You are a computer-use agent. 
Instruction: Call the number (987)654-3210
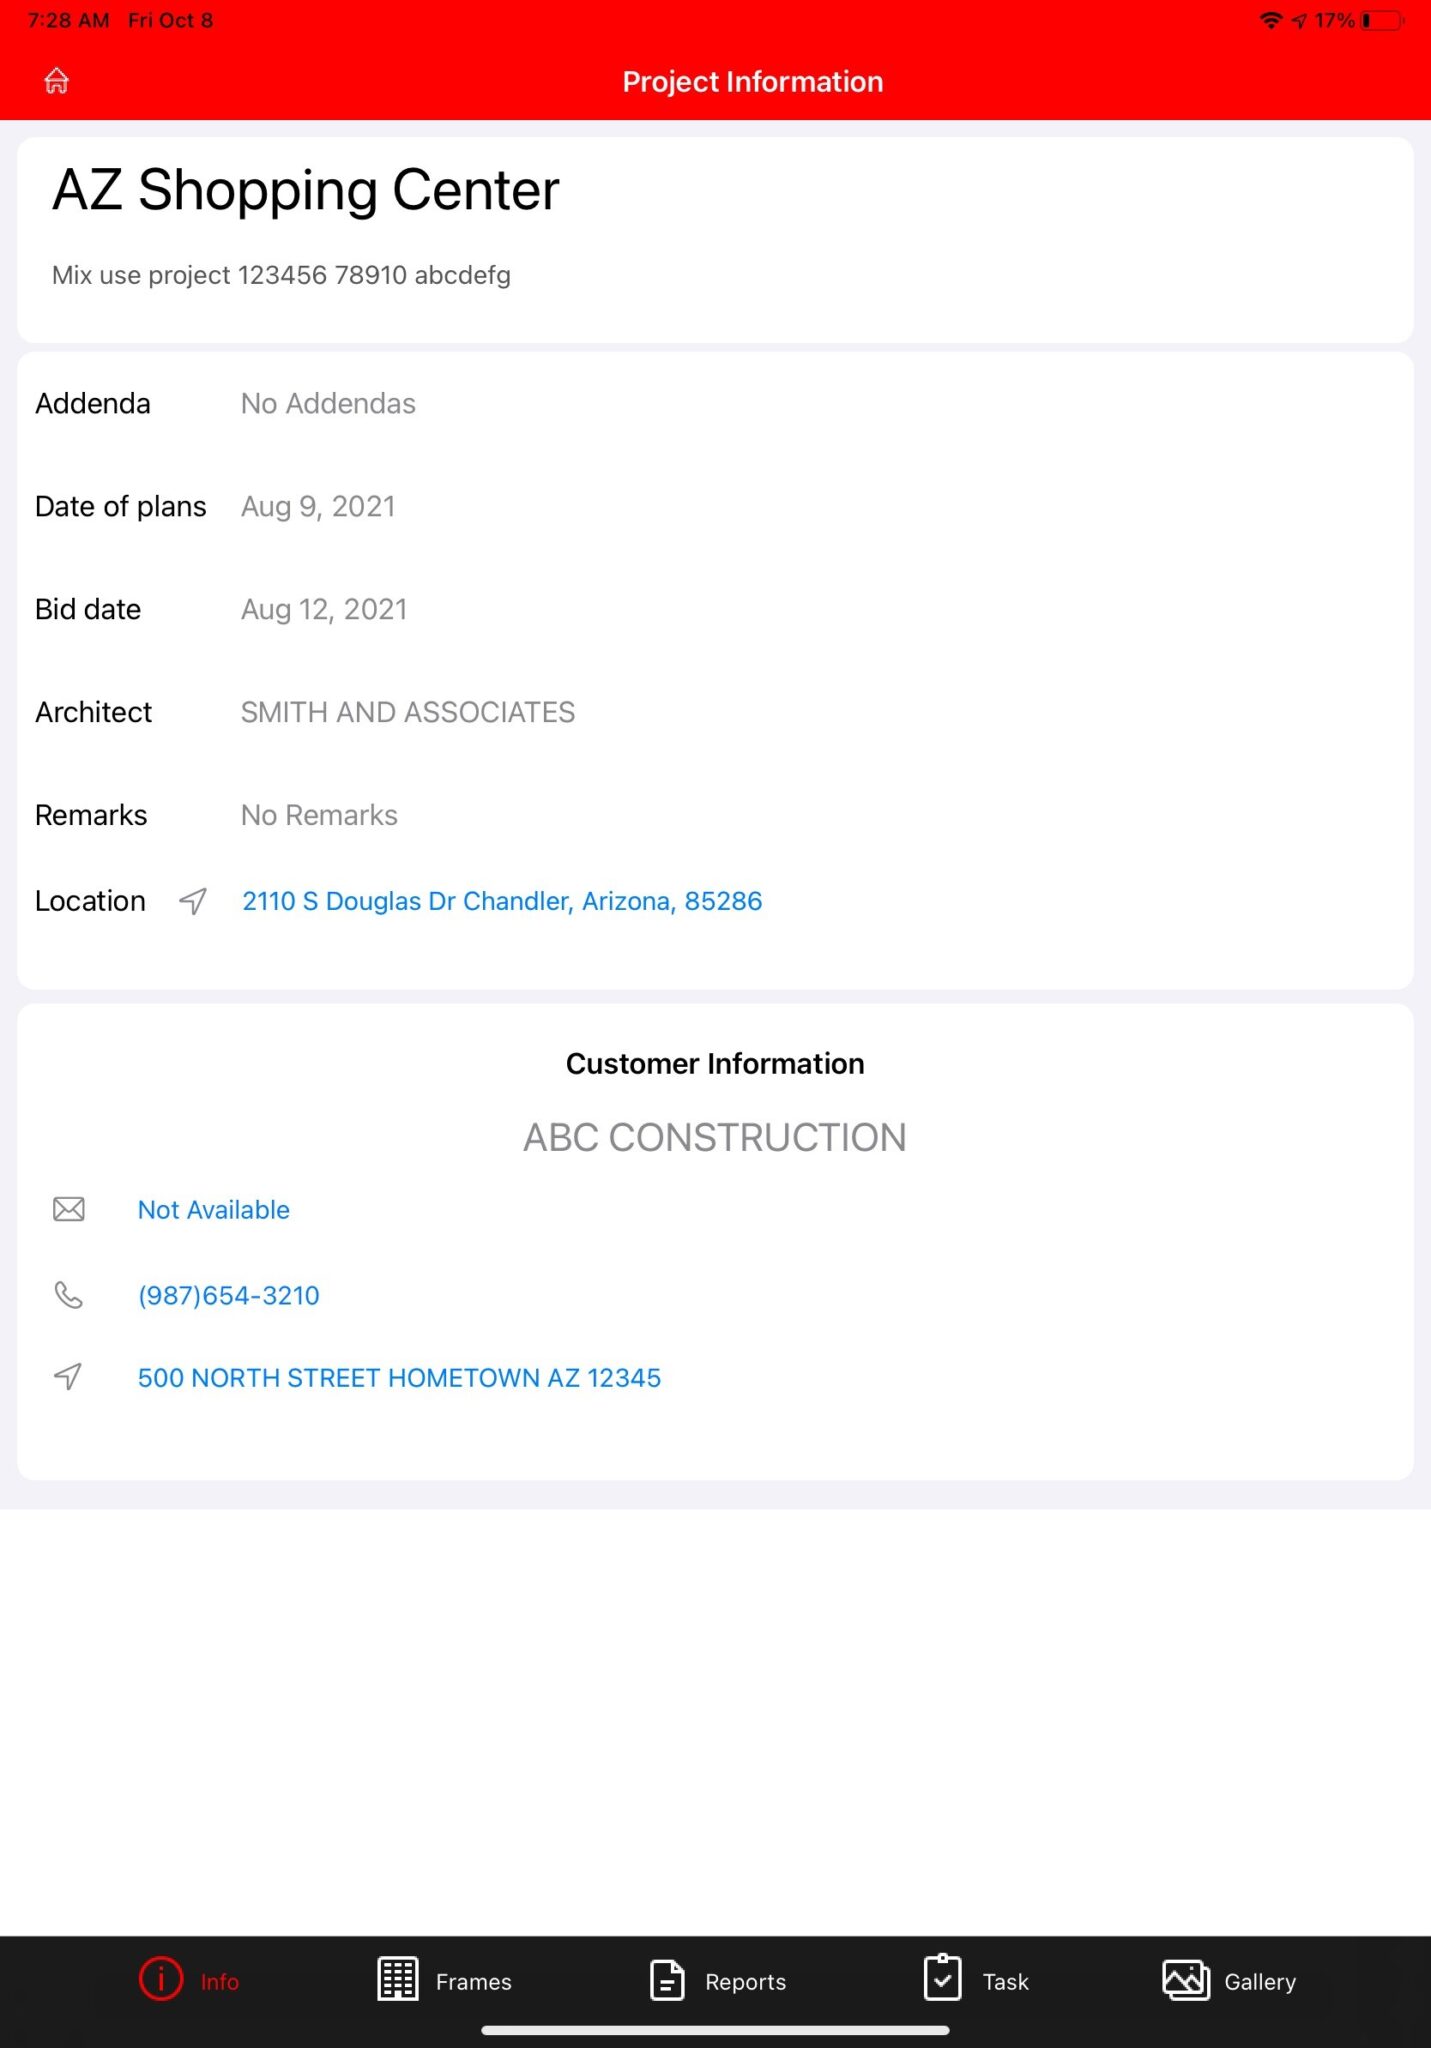pos(228,1295)
